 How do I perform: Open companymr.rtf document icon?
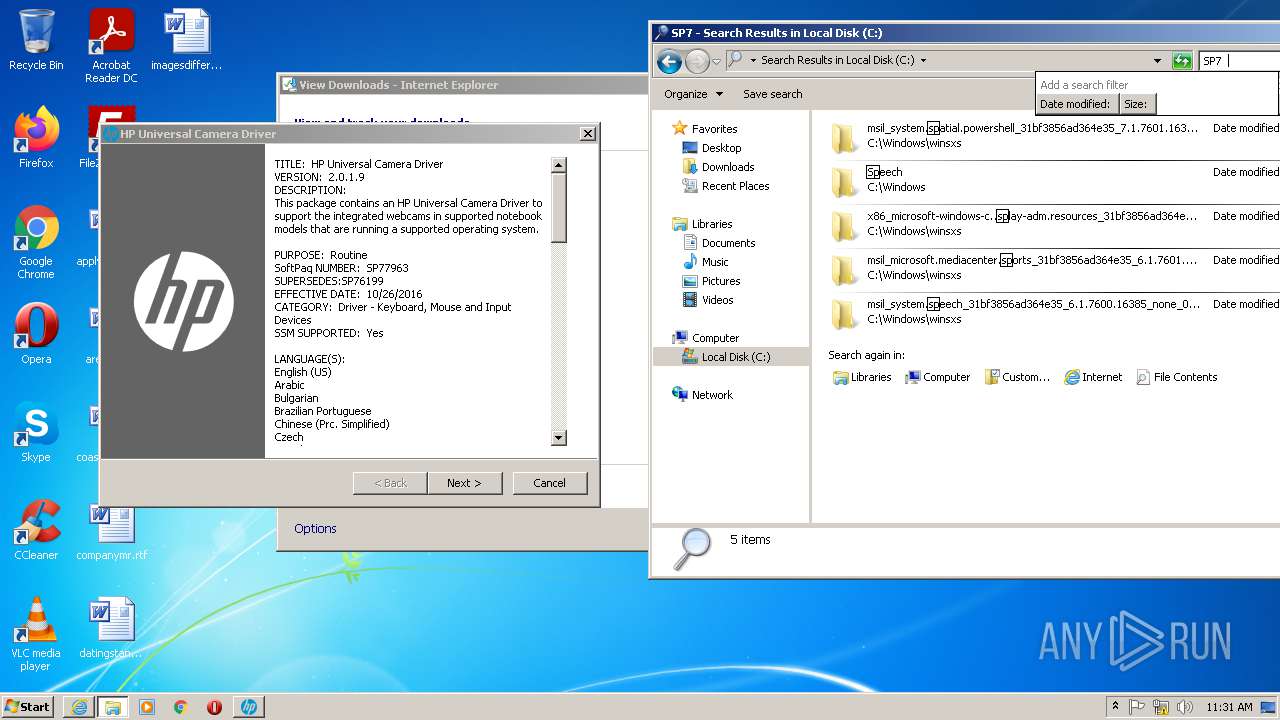coord(111,530)
